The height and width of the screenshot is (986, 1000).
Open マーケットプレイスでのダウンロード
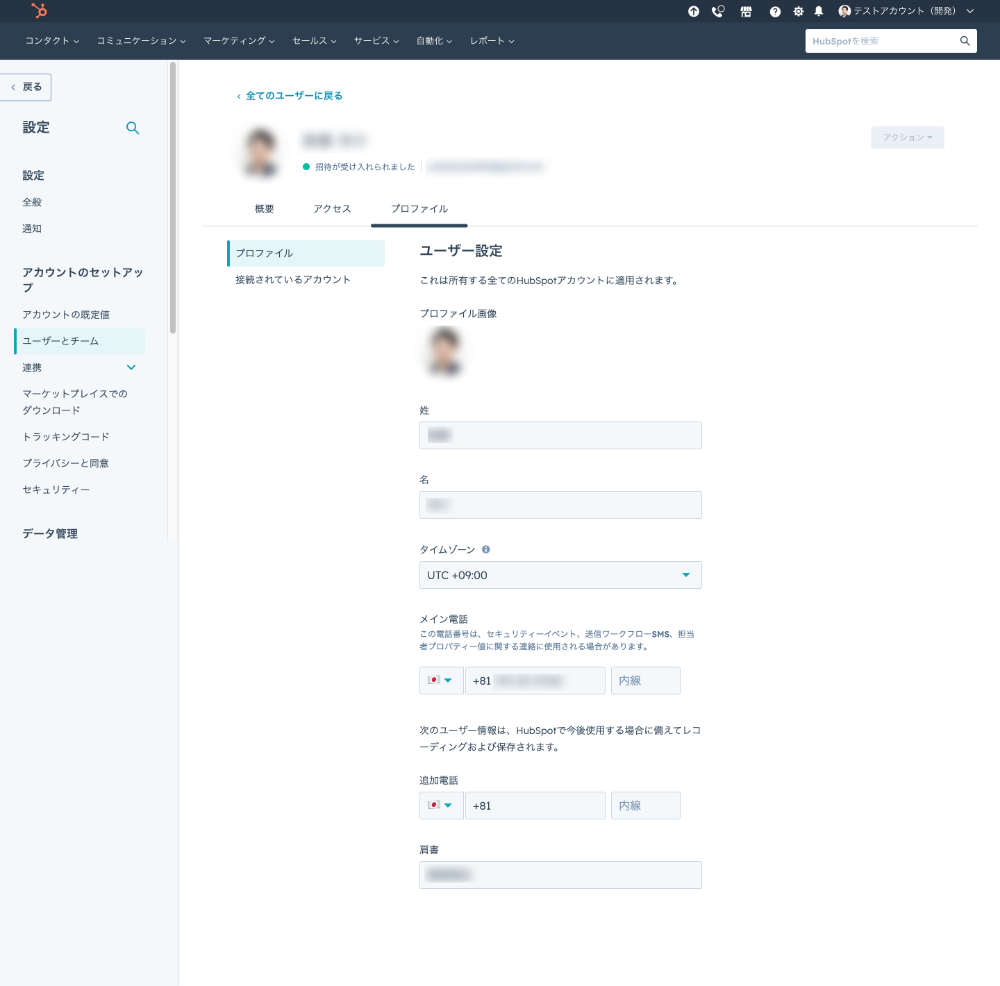[x=75, y=402]
